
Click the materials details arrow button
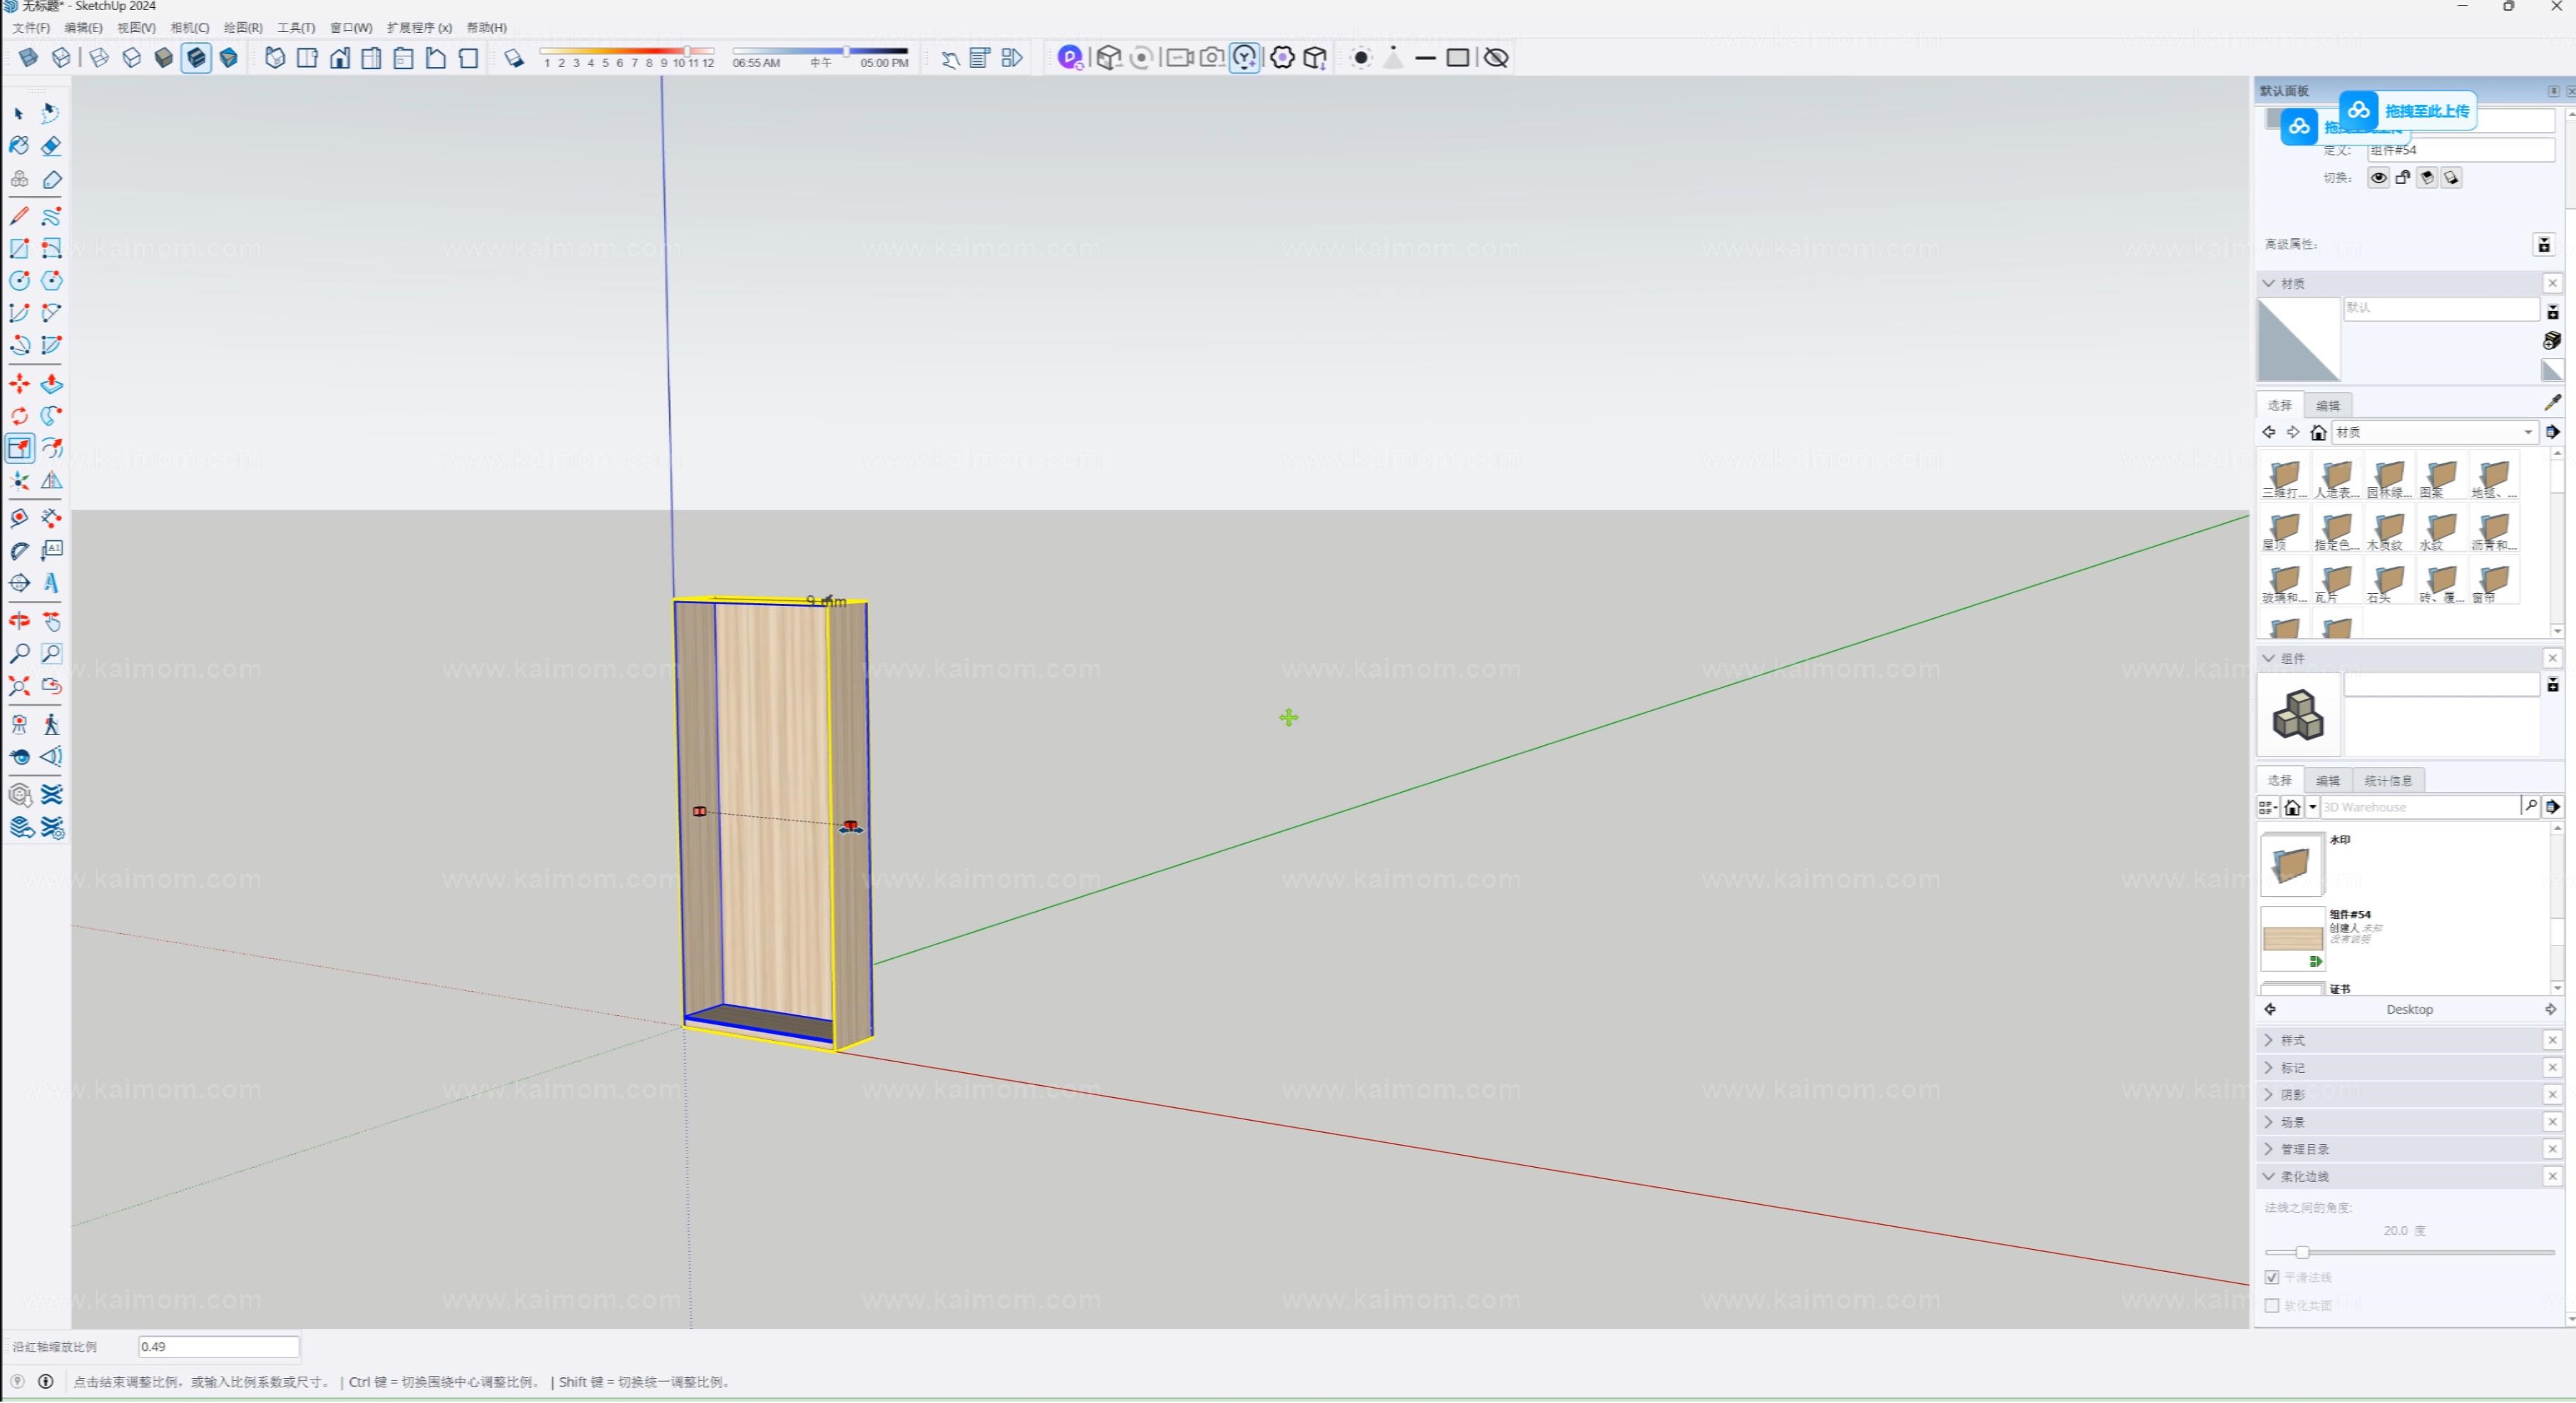pos(2553,433)
